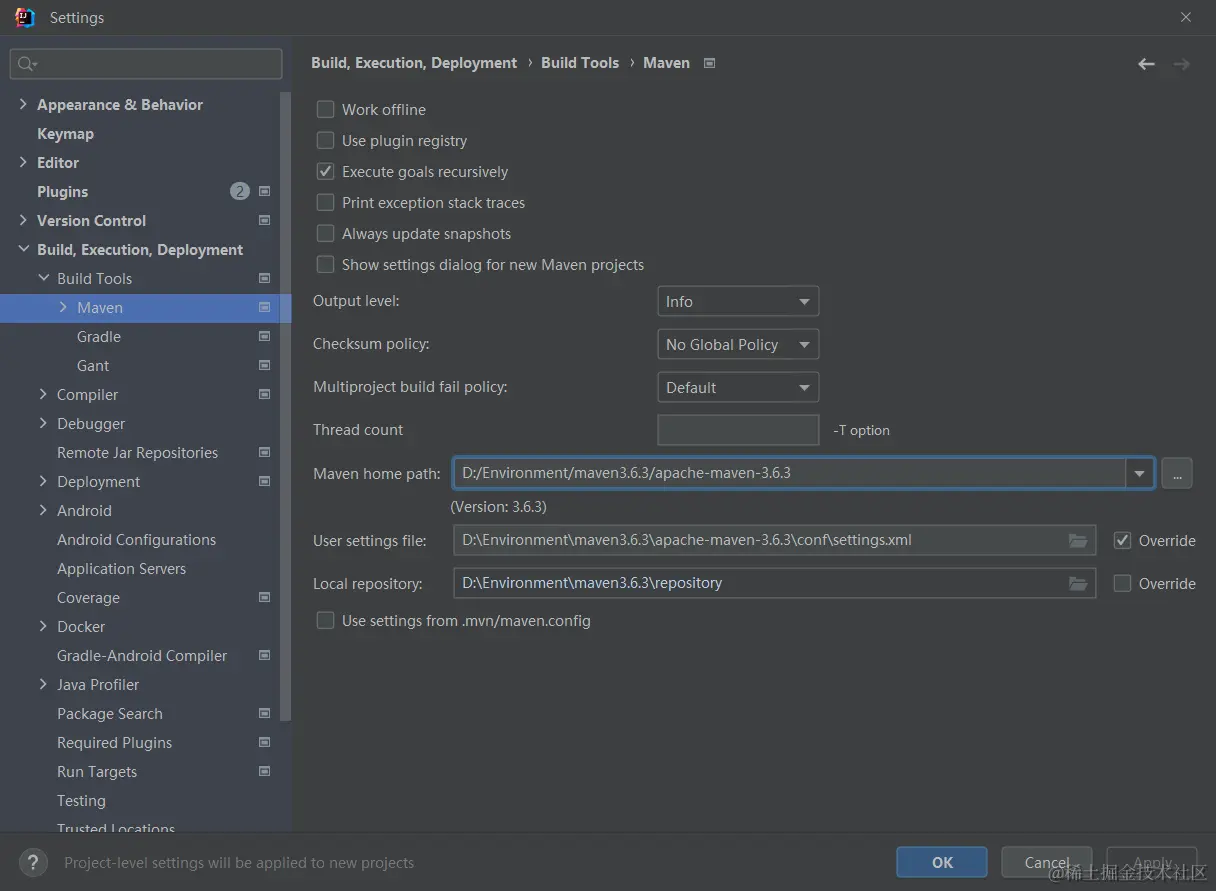Viewport: 1216px width, 891px height.
Task: Click project-level icon beside Maven breadcrumb
Action: 709,62
